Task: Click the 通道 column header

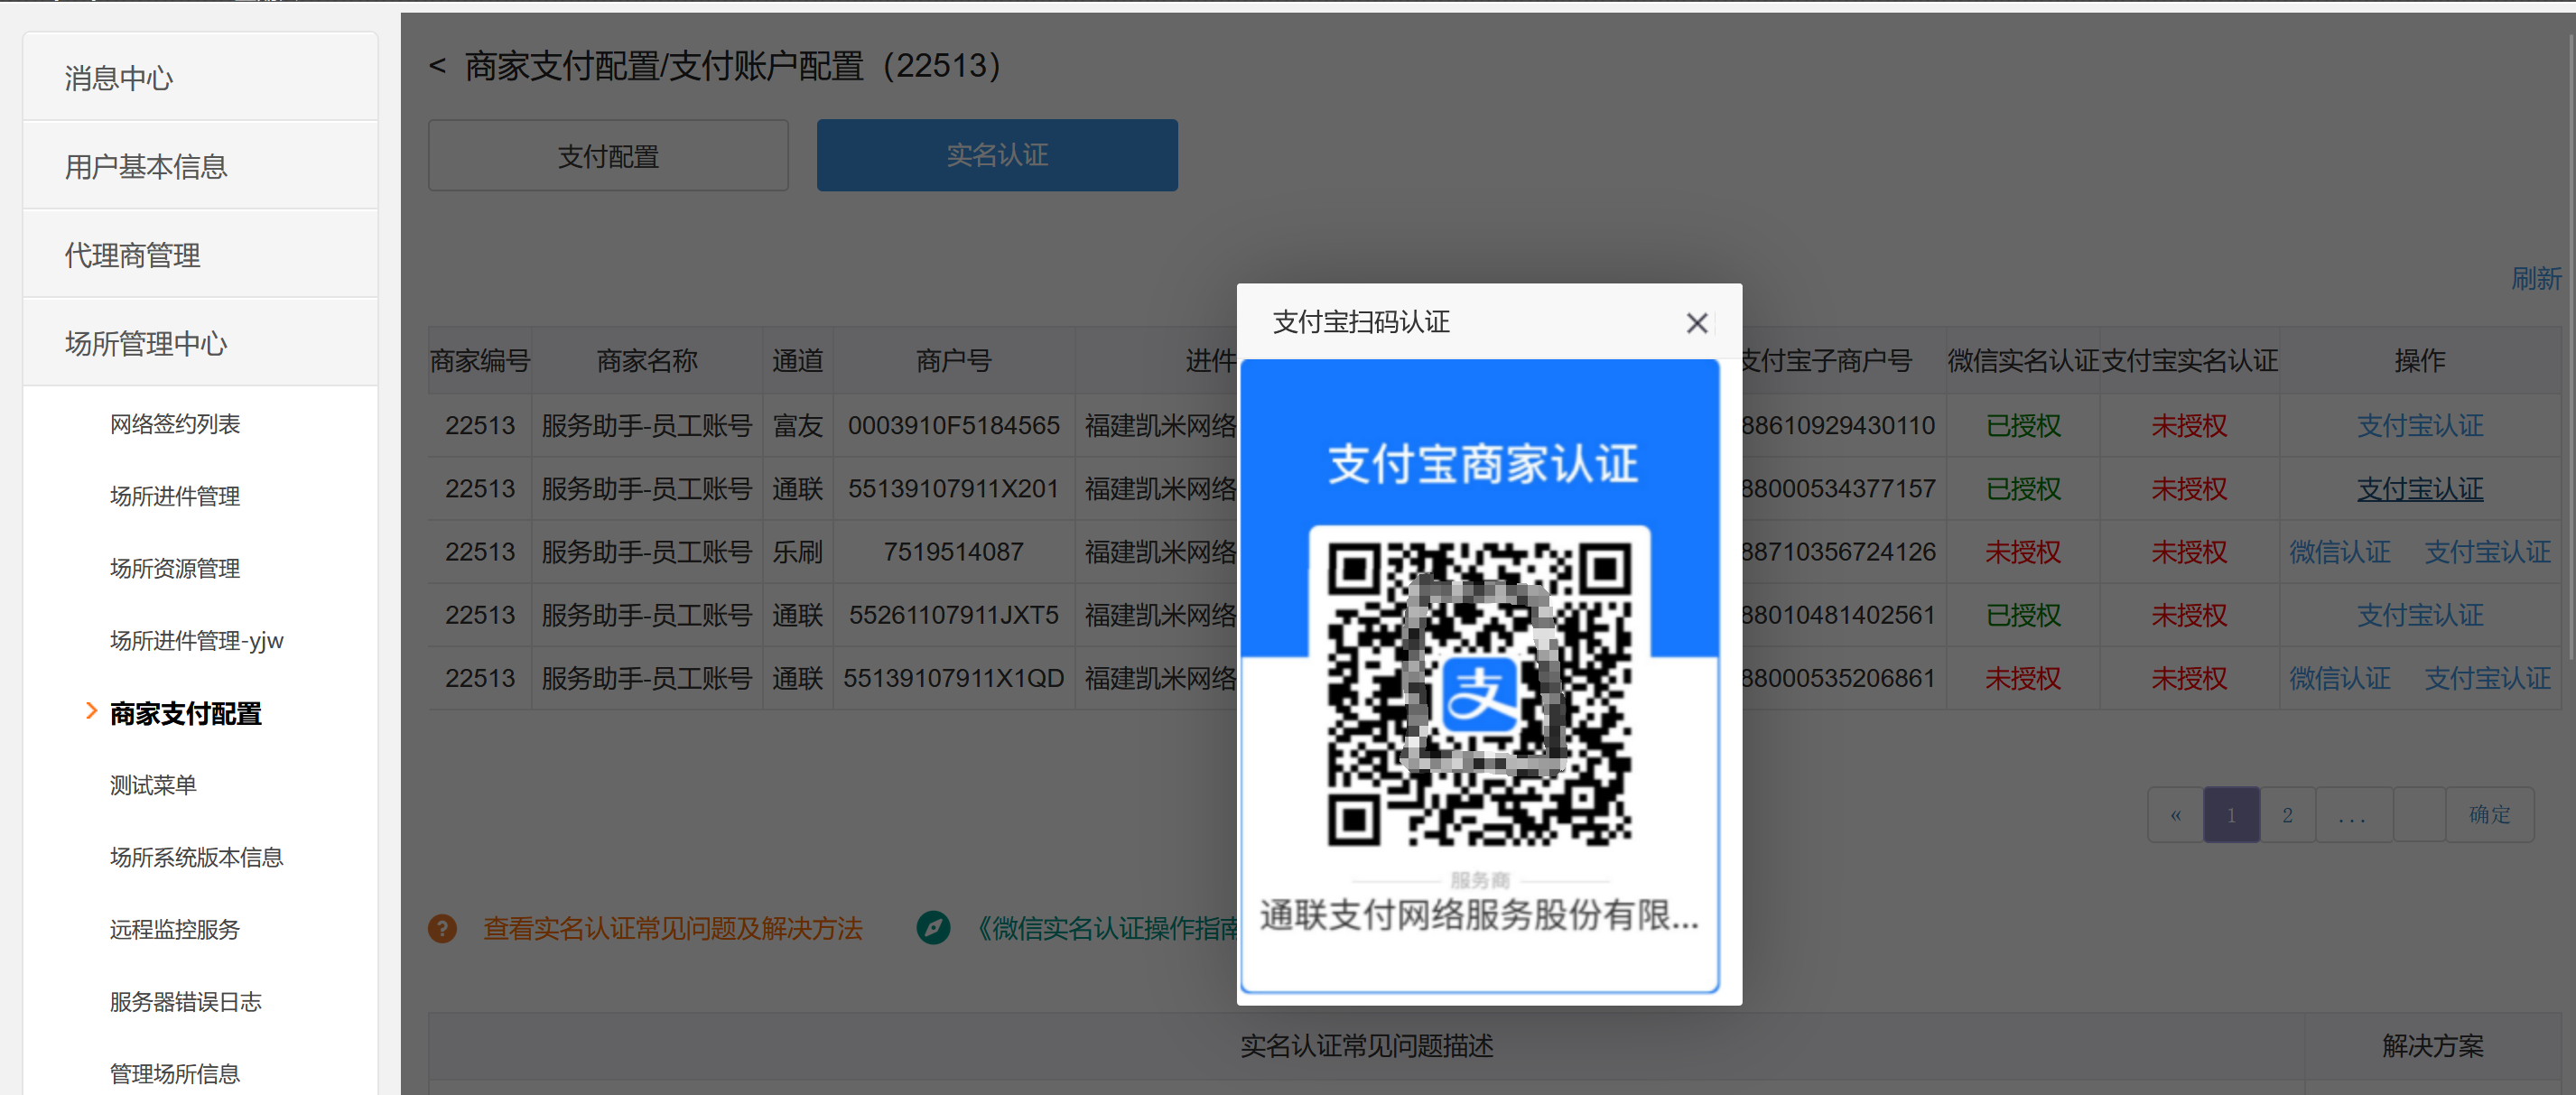Action: coord(797,361)
